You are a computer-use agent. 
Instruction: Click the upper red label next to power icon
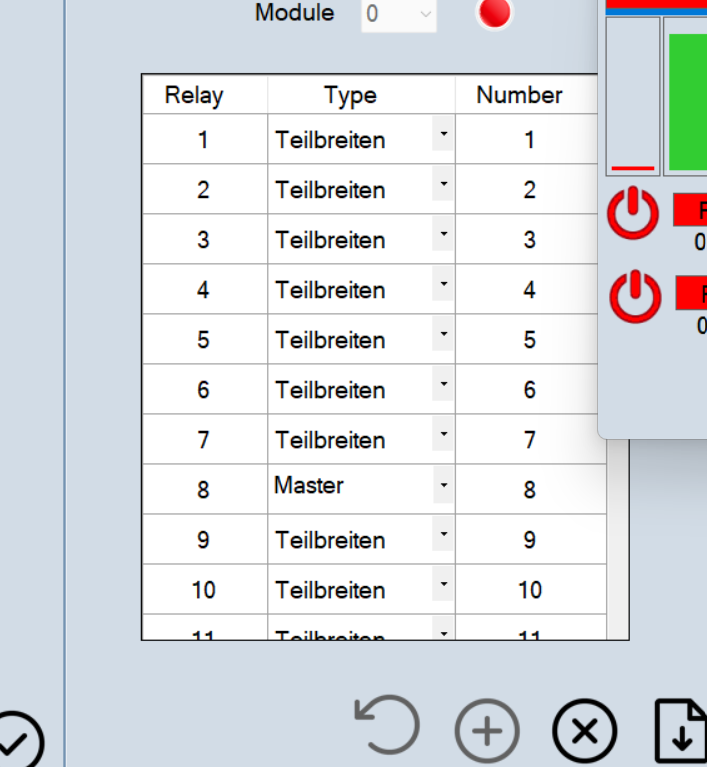(x=691, y=210)
